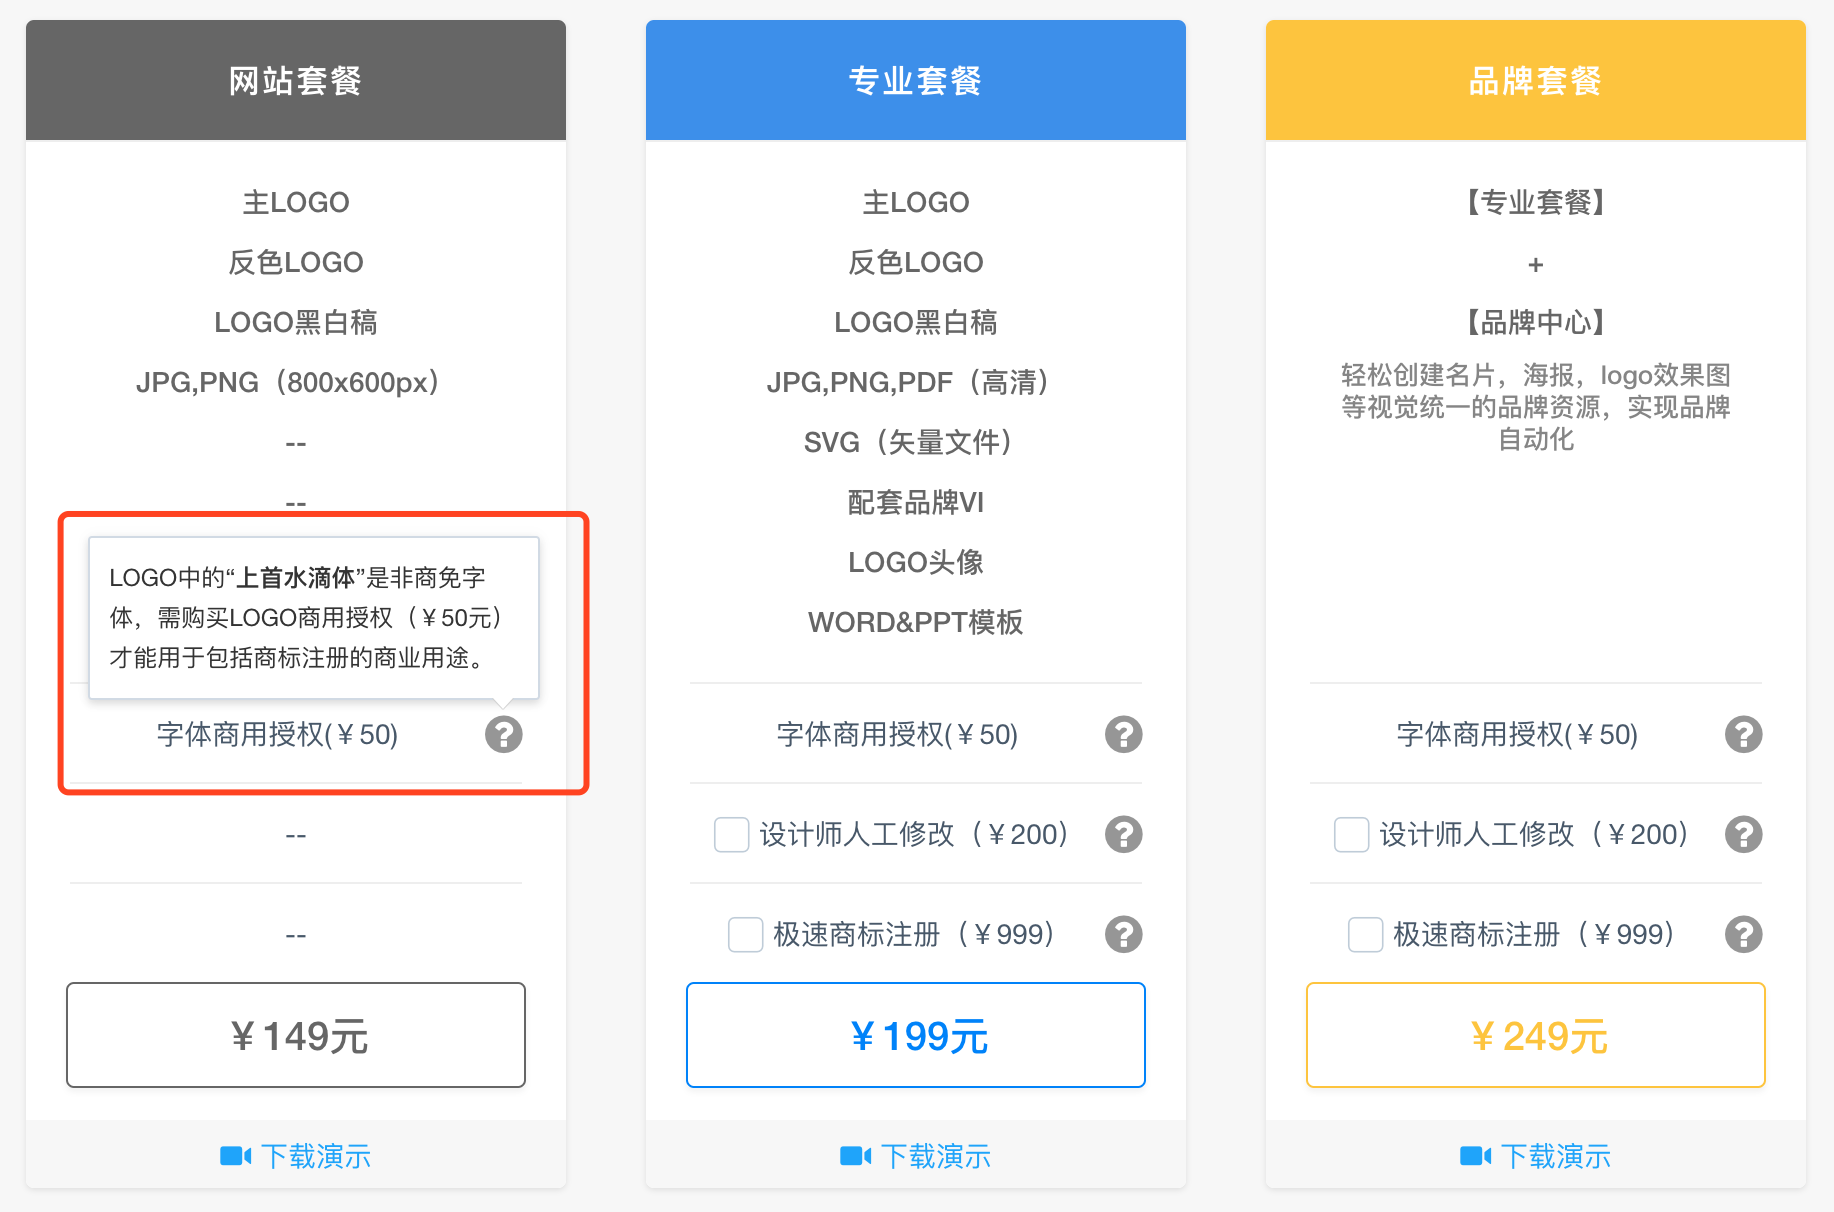Buy 专业套餐 for ¥199元
This screenshot has width=1834, height=1212.
(x=916, y=1035)
